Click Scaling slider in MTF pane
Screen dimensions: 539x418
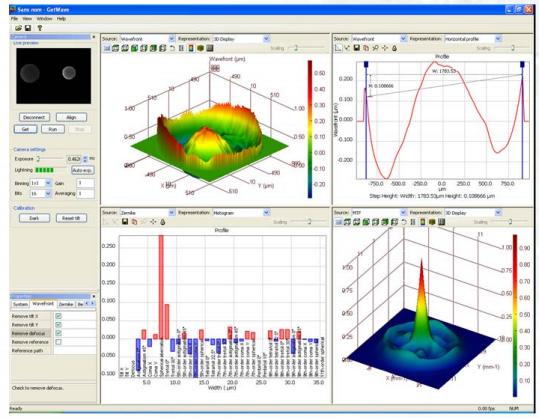click(510, 222)
